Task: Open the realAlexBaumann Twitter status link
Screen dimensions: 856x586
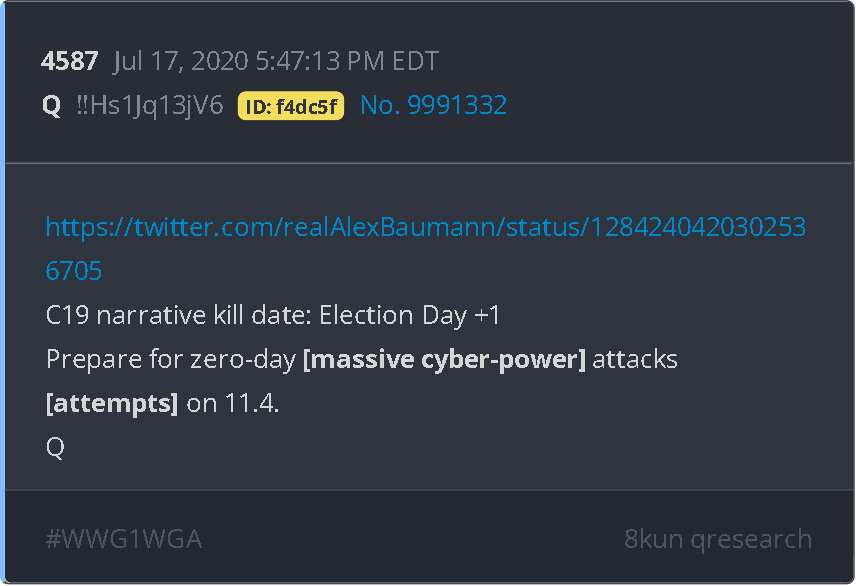Action: coord(426,228)
